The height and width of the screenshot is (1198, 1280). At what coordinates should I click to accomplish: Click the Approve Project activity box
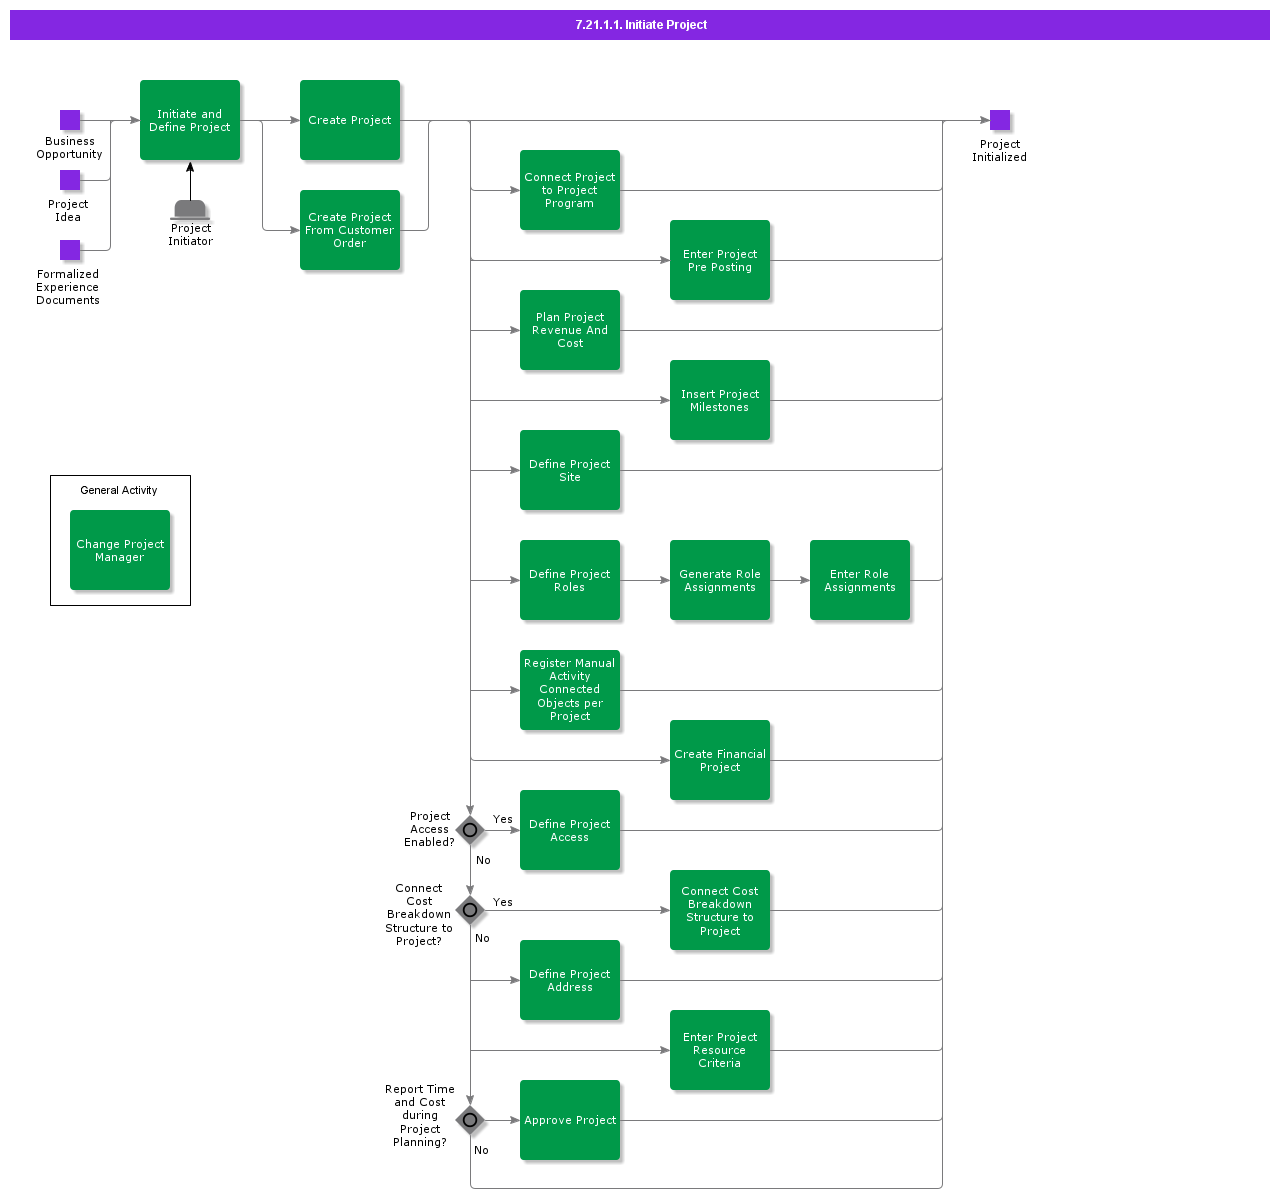[x=570, y=1120]
